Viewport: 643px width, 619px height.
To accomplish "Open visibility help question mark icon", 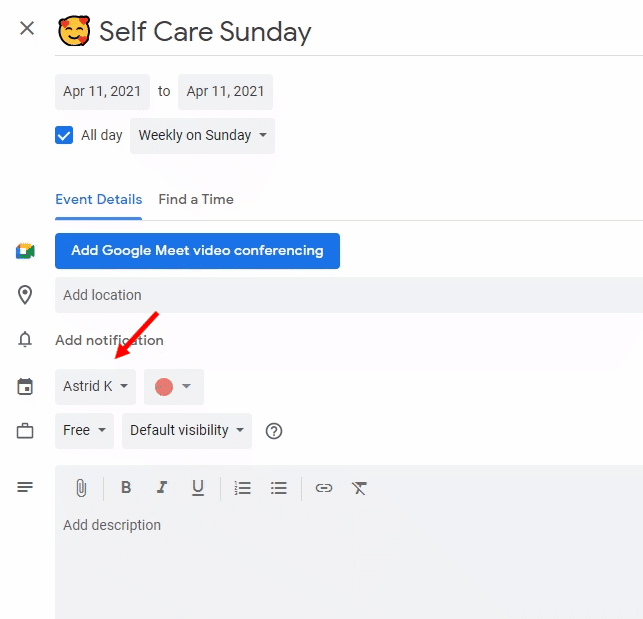I will 274,431.
